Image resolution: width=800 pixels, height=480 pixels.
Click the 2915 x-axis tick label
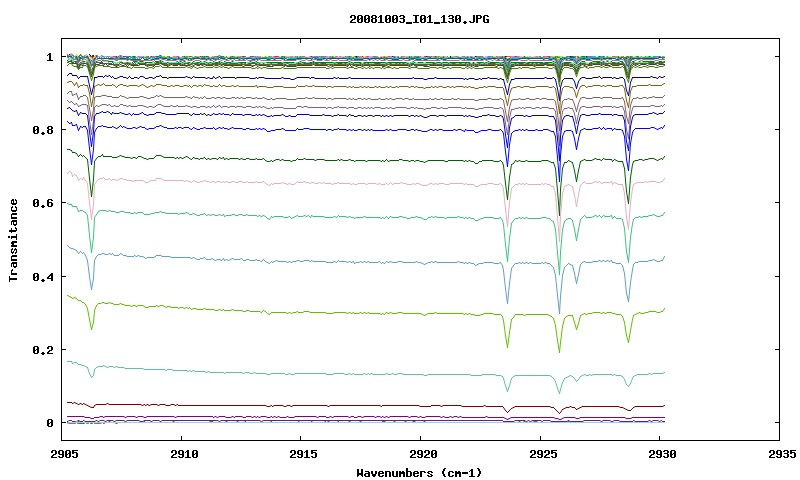tap(304, 454)
